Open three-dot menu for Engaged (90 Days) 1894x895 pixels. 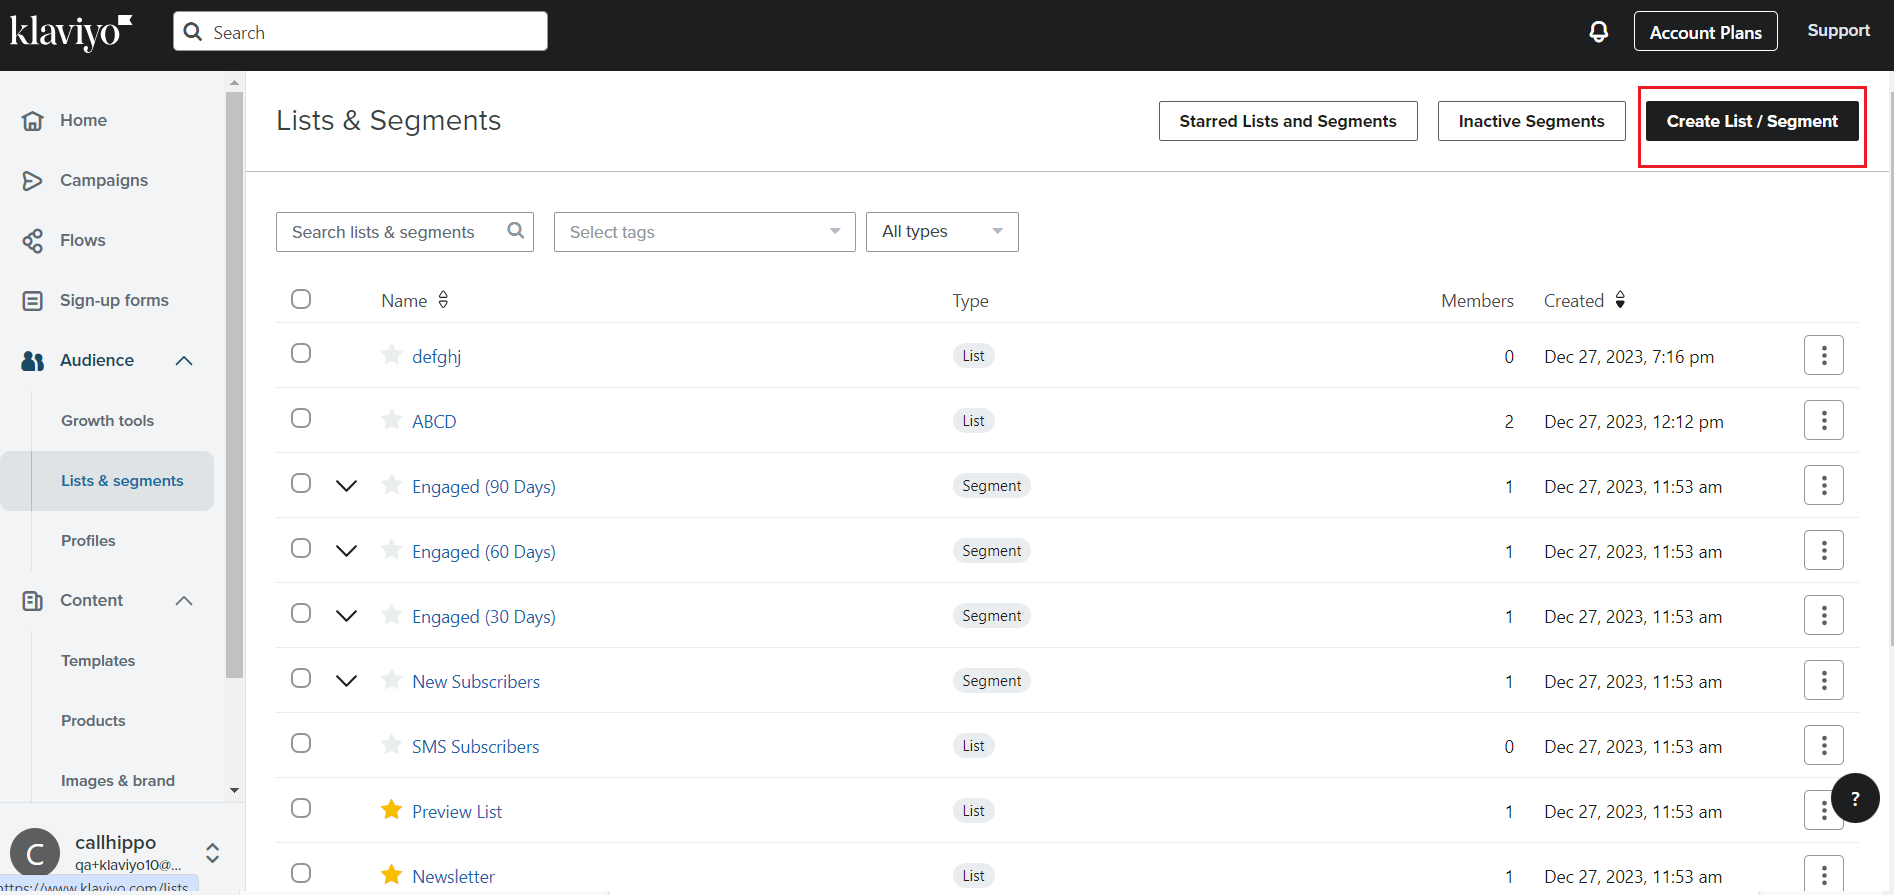pos(1824,485)
